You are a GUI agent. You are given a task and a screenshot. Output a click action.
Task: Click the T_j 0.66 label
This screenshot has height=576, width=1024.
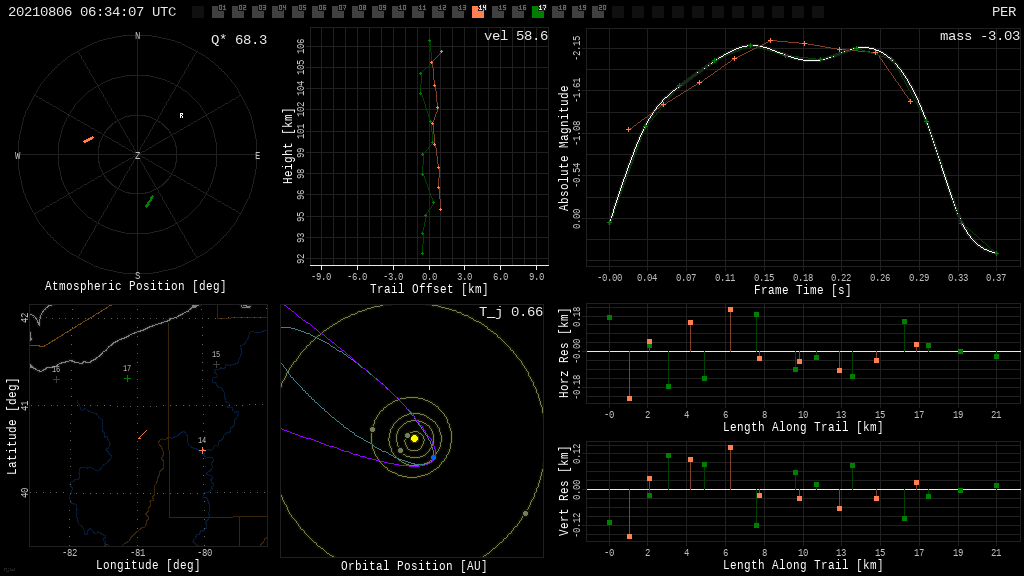510,312
